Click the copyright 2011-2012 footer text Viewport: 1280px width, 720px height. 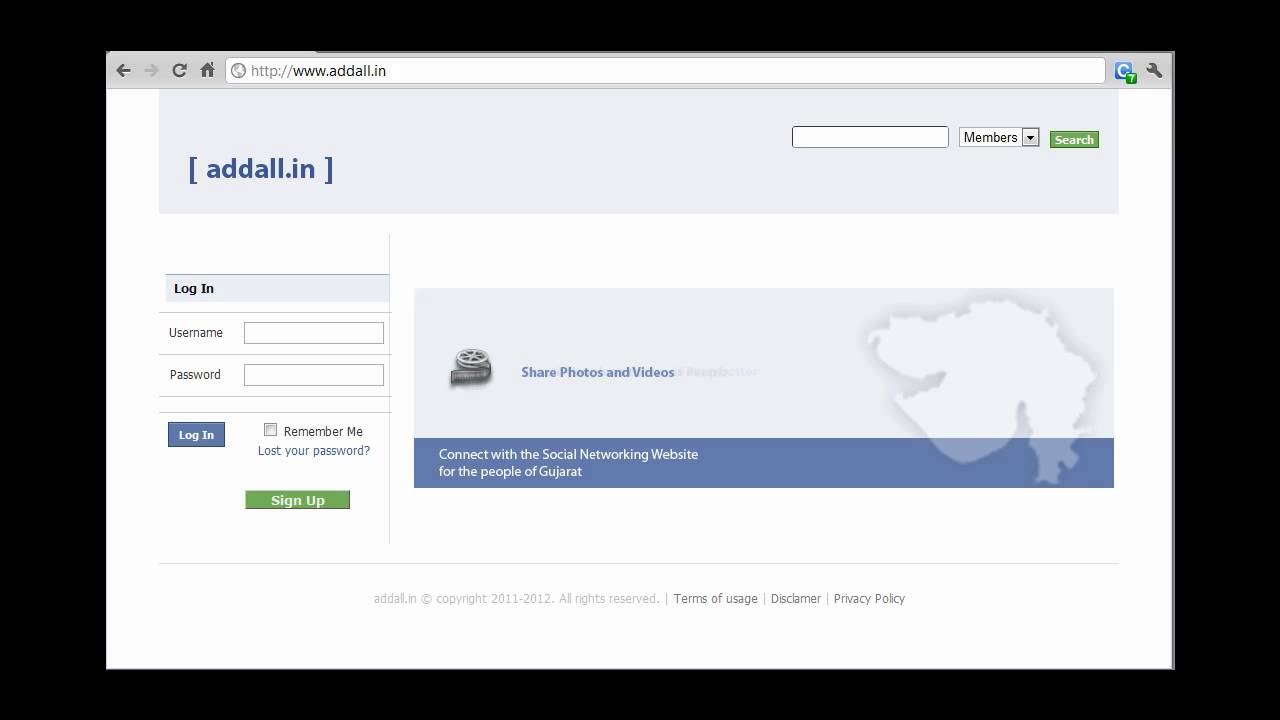(x=516, y=599)
